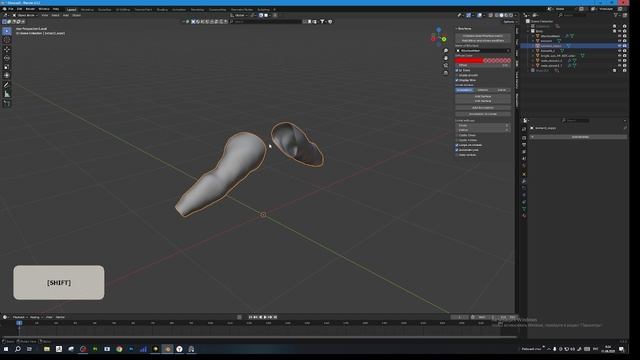The image size is (640, 360).
Task: Open Chrome from the taskbar
Action: pyautogui.click(x=119, y=349)
